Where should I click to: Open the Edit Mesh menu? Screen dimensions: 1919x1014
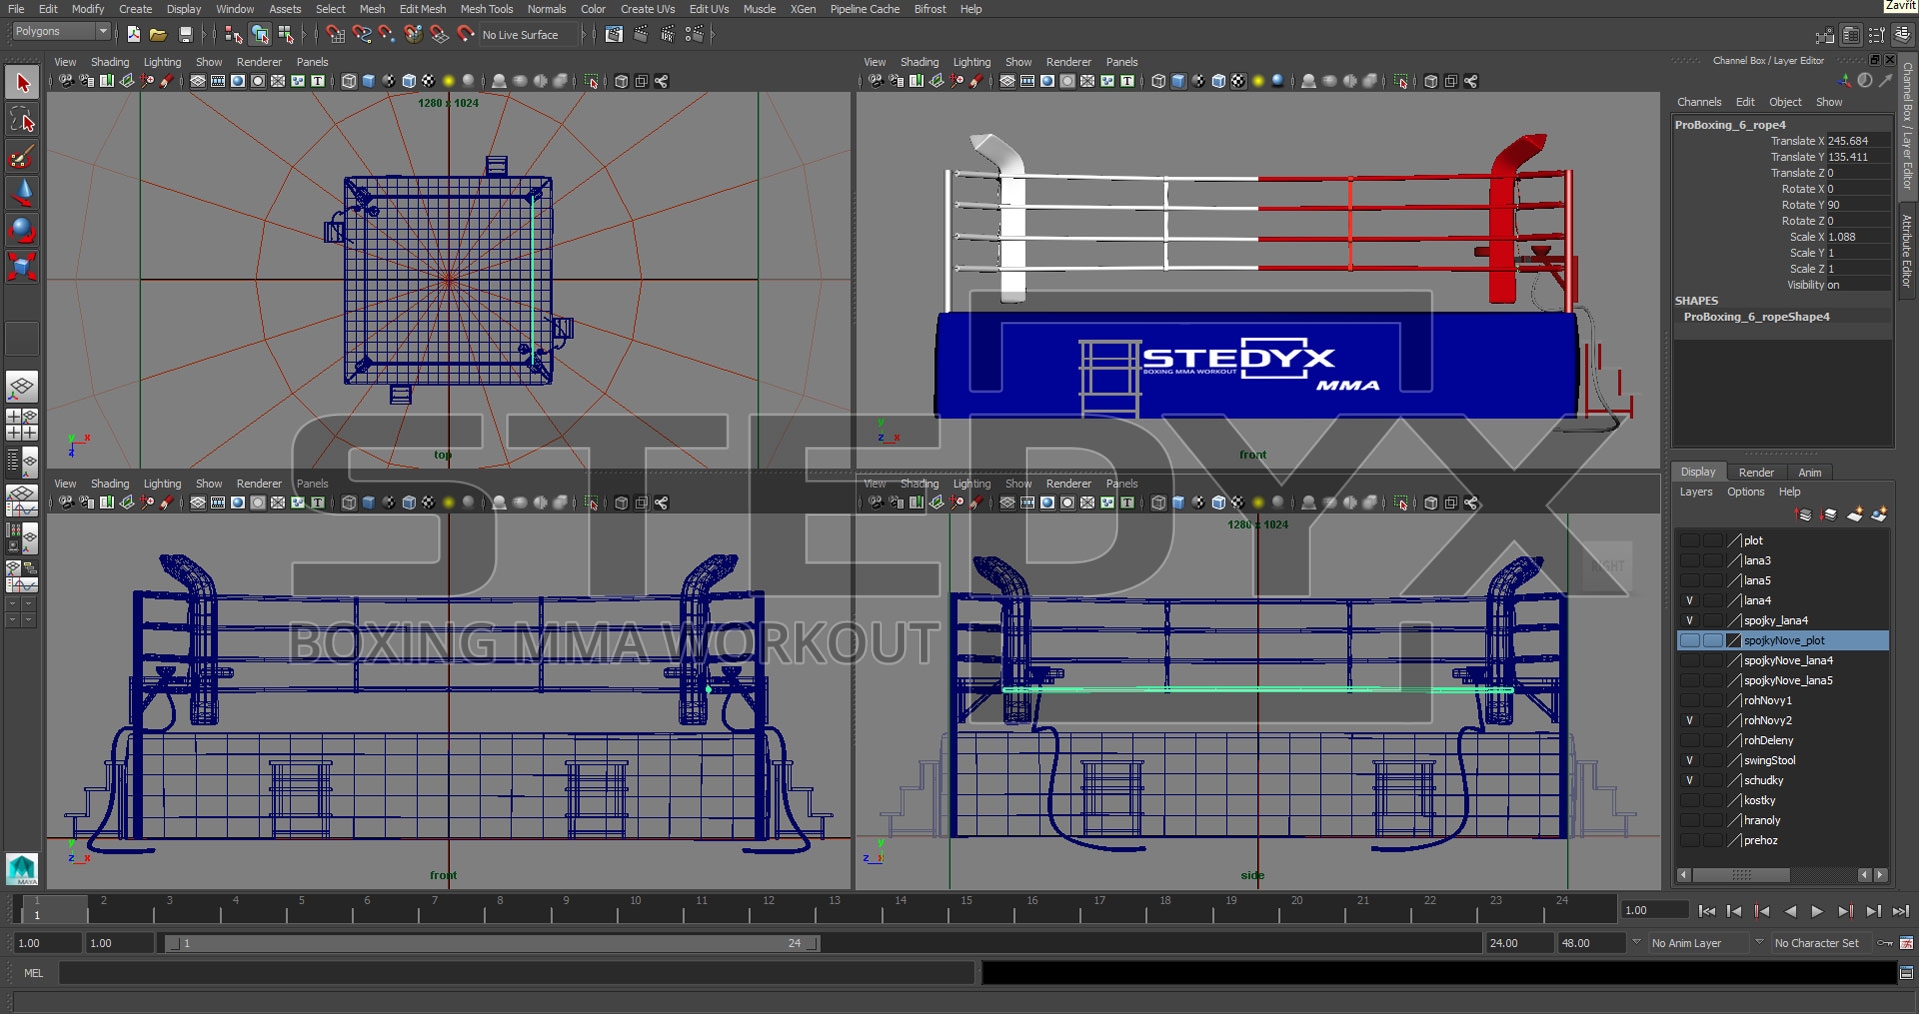point(423,9)
